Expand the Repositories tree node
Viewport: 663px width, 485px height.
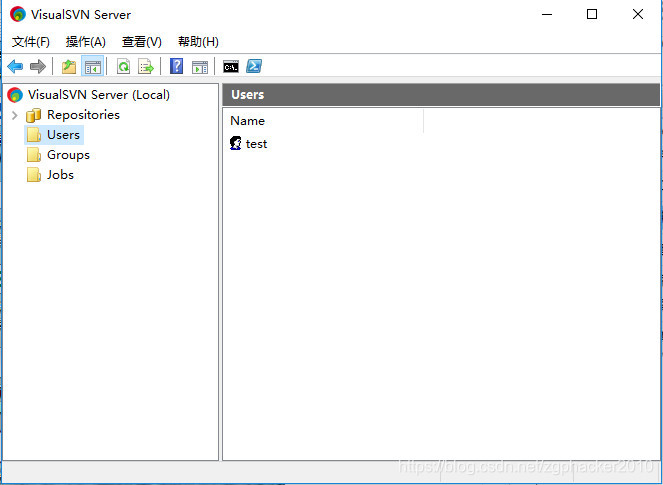tap(15, 115)
